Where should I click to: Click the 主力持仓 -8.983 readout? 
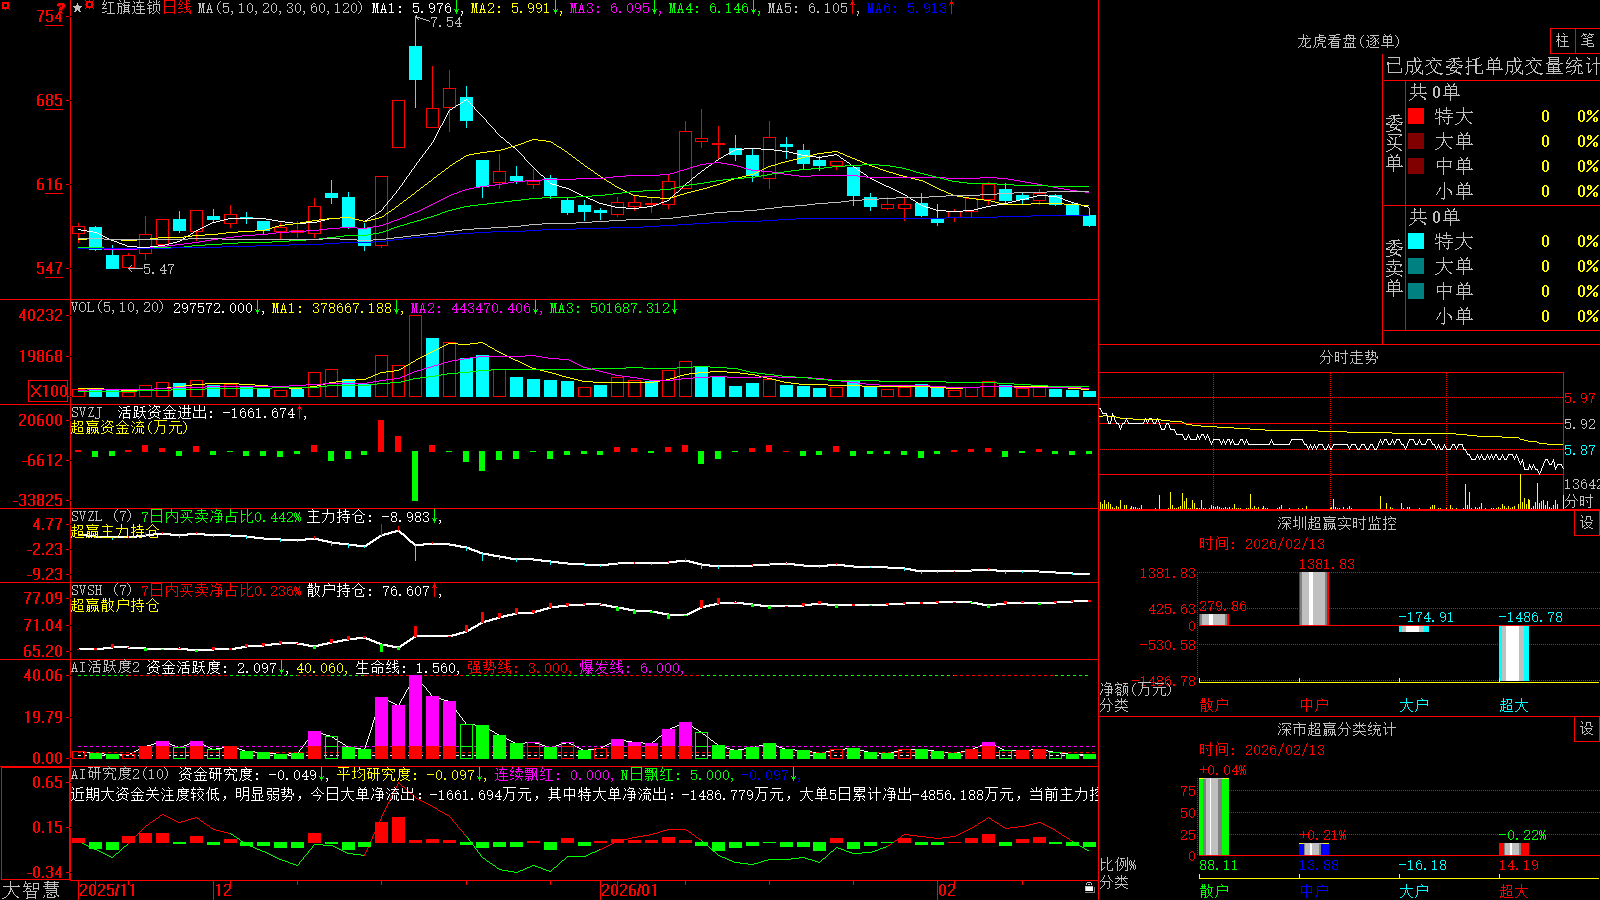tap(368, 517)
